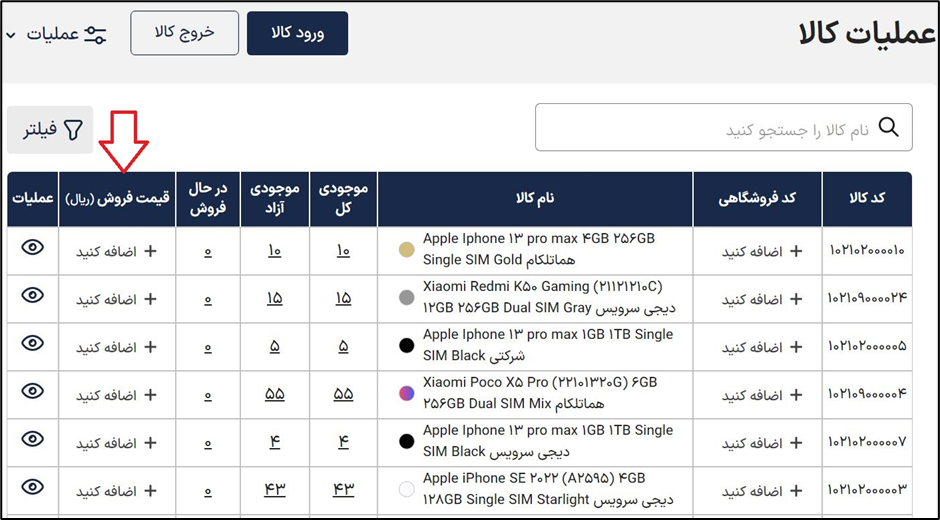The width and height of the screenshot is (940, 520).
Task: Click eye icon for product 1021020000005
Action: click(x=32, y=342)
